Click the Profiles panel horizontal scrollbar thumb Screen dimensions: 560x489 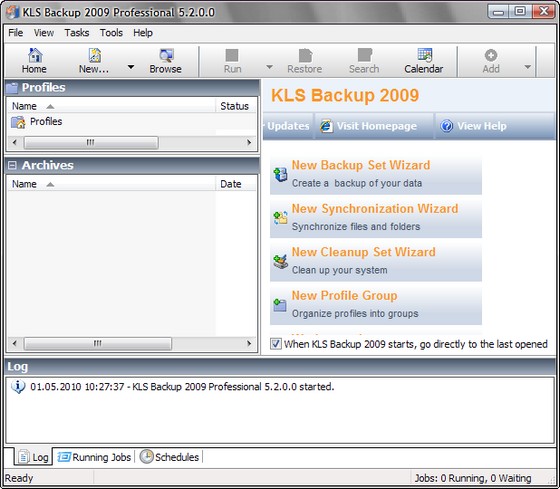pyautogui.click(x=91, y=143)
